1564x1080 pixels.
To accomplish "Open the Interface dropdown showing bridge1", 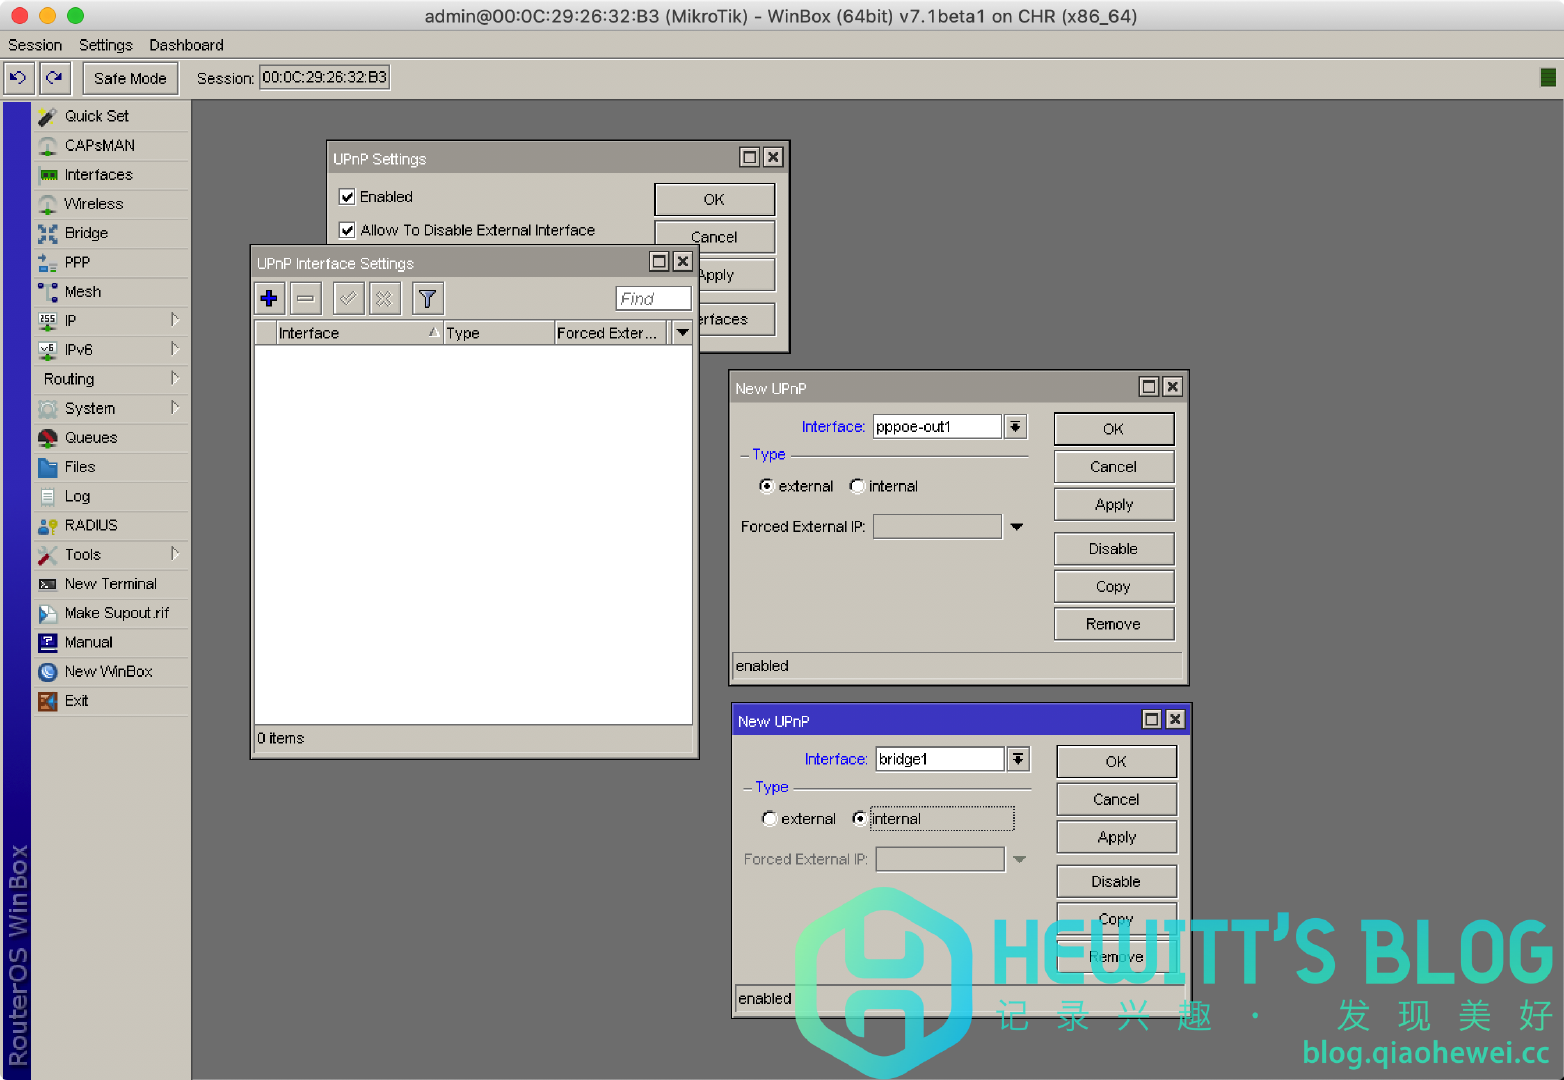I will pyautogui.click(x=1018, y=759).
